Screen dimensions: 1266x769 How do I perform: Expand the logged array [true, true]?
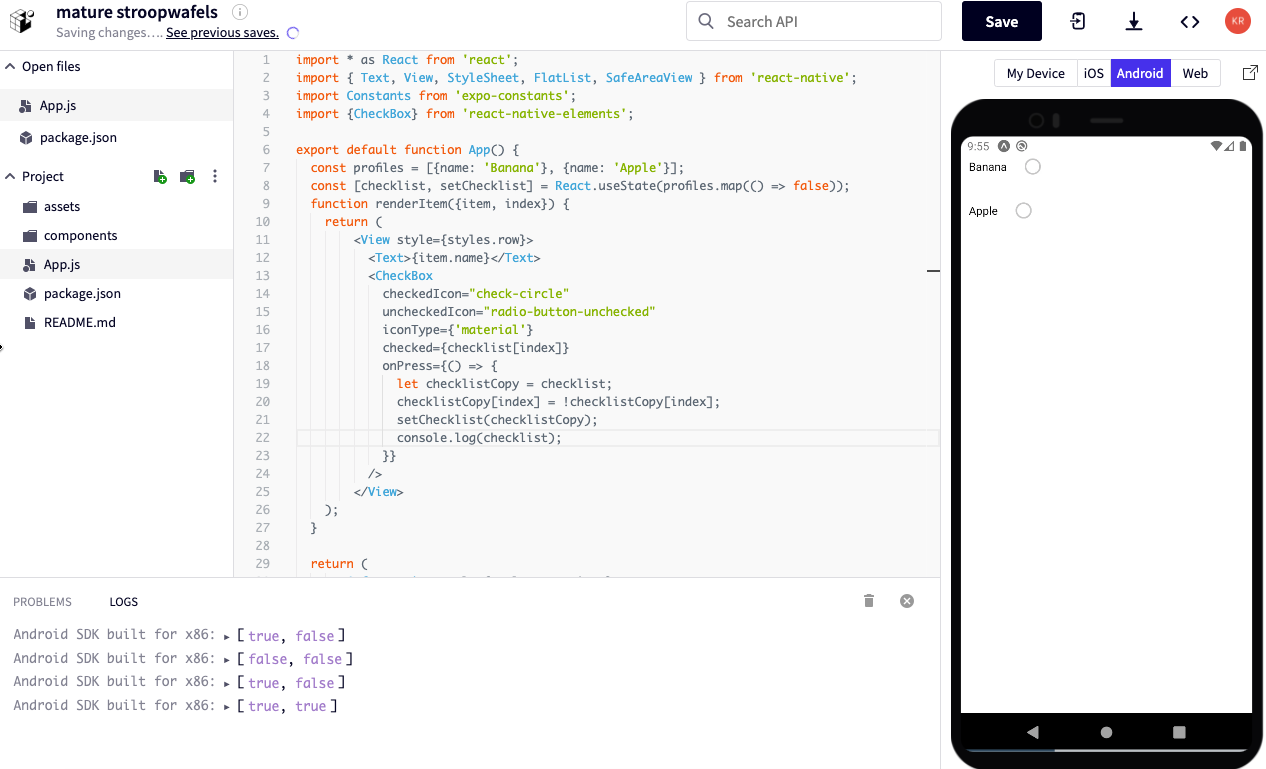pos(228,706)
